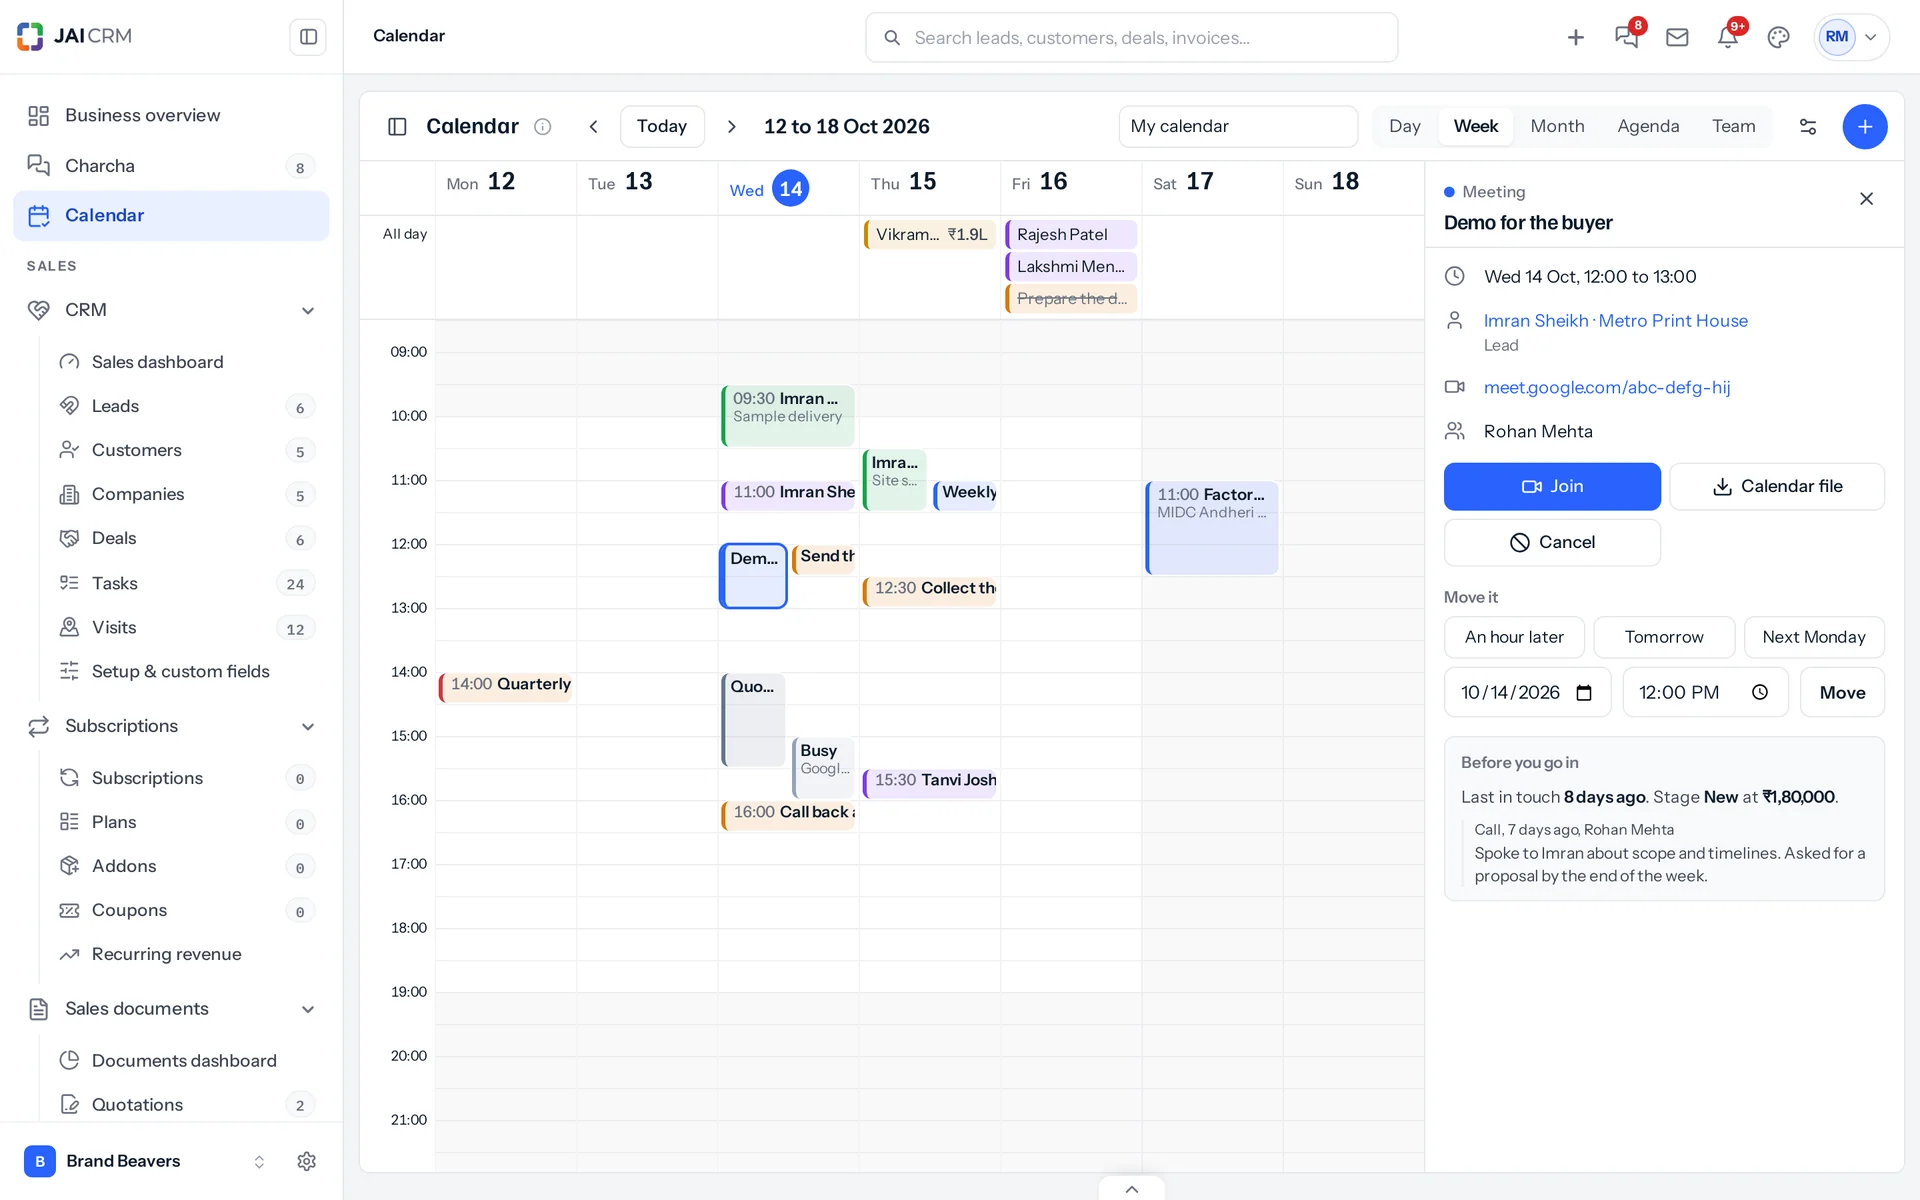Open the Imran Sheikh · Metro Print House link

(1615, 321)
